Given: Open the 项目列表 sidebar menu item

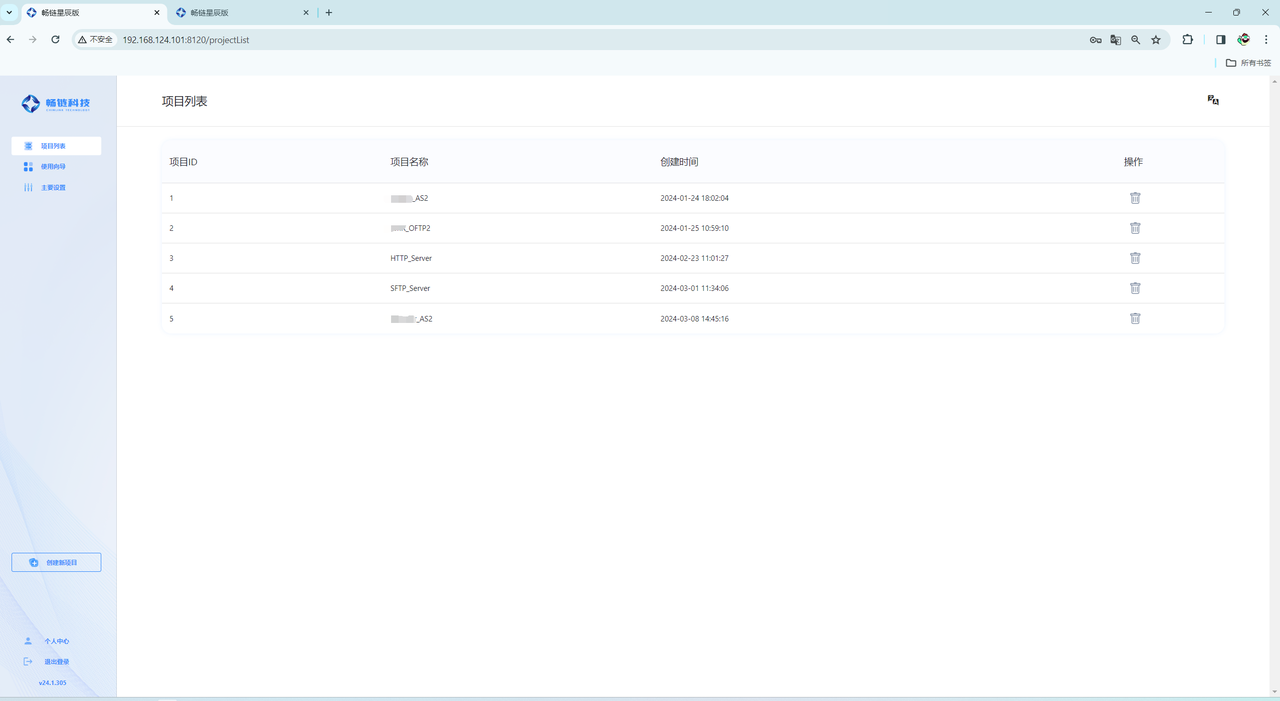Looking at the screenshot, I should click(x=56, y=146).
